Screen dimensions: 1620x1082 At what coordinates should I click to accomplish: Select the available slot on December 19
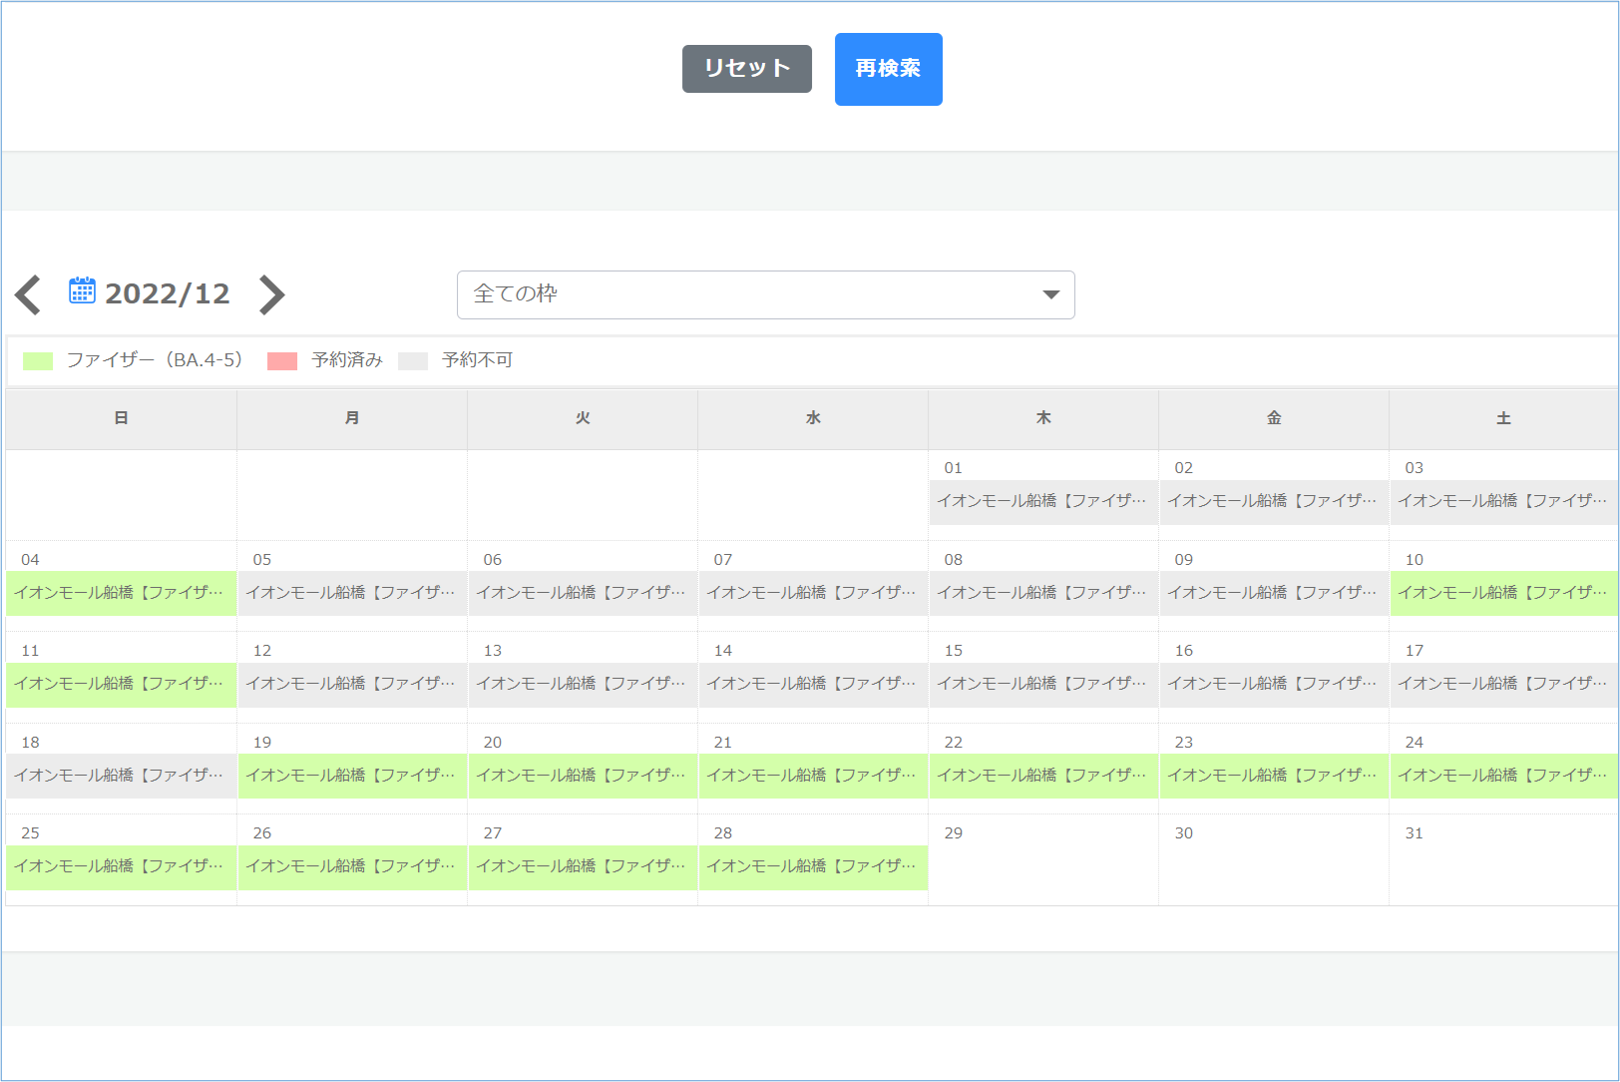(352, 776)
